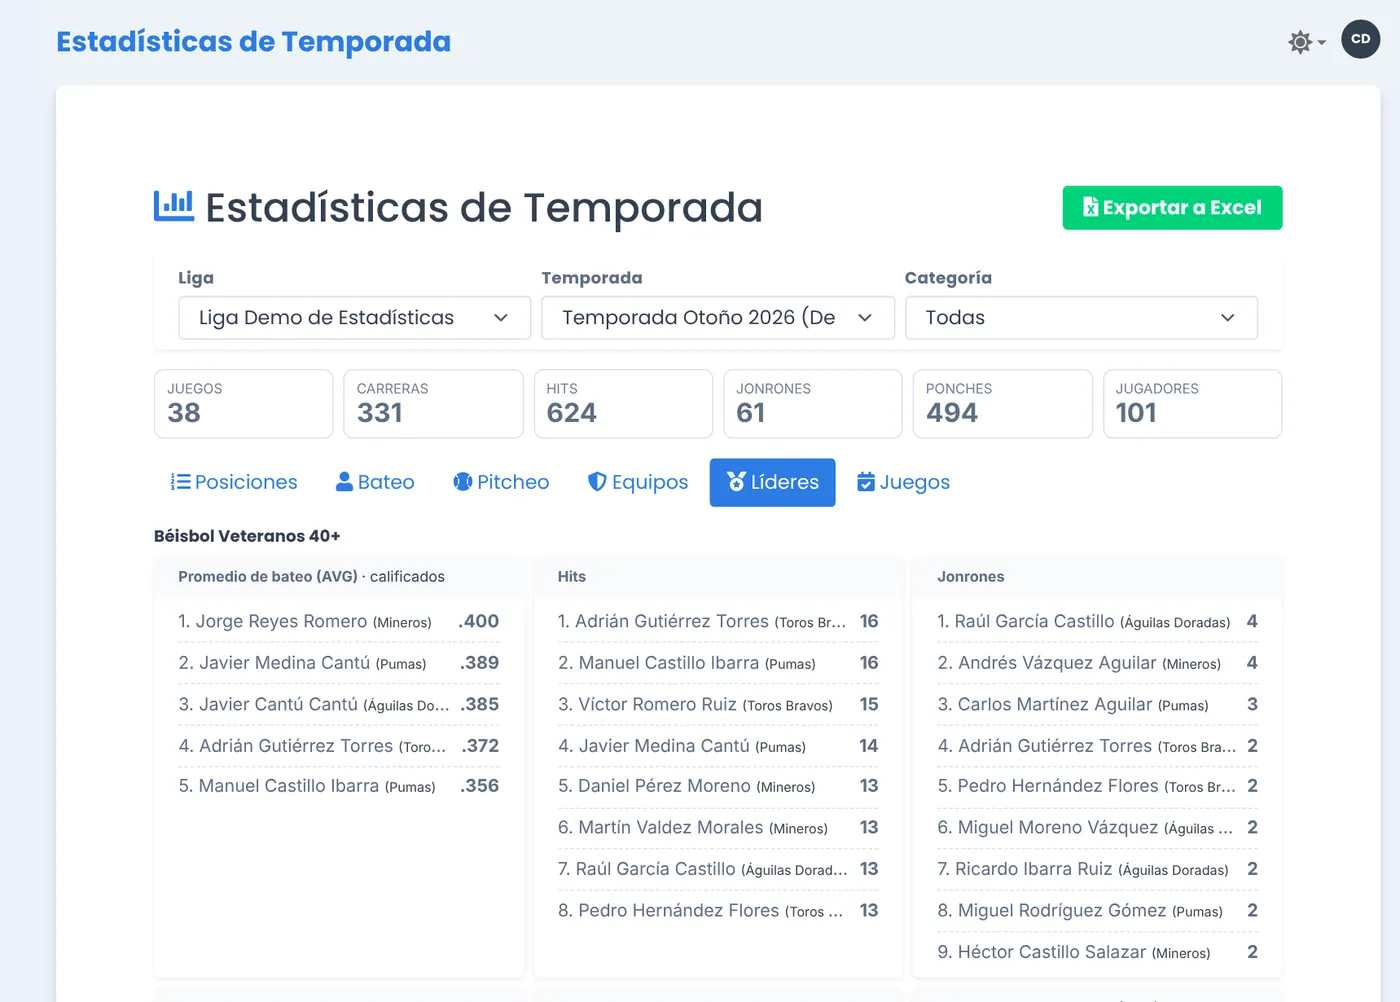Click the list icon on Posiciones tab
Viewport: 1400px width, 1002px height.
[x=180, y=482]
